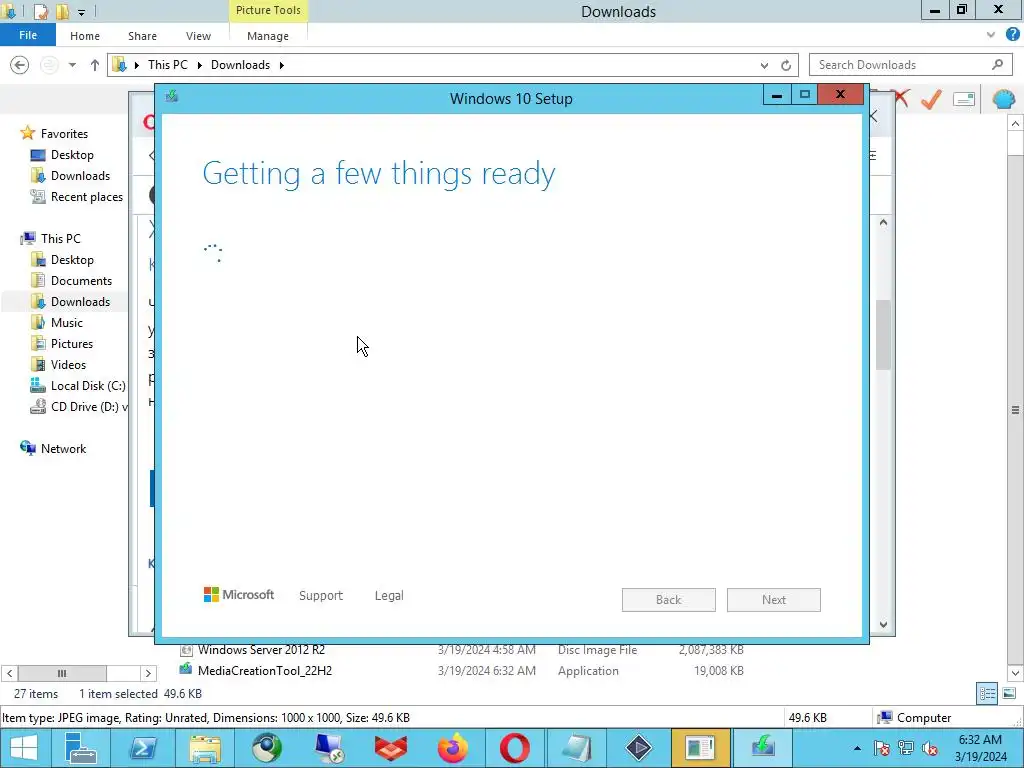Click the New folder quick access icon
Image resolution: width=1024 pixels, height=768 pixels.
62,12
